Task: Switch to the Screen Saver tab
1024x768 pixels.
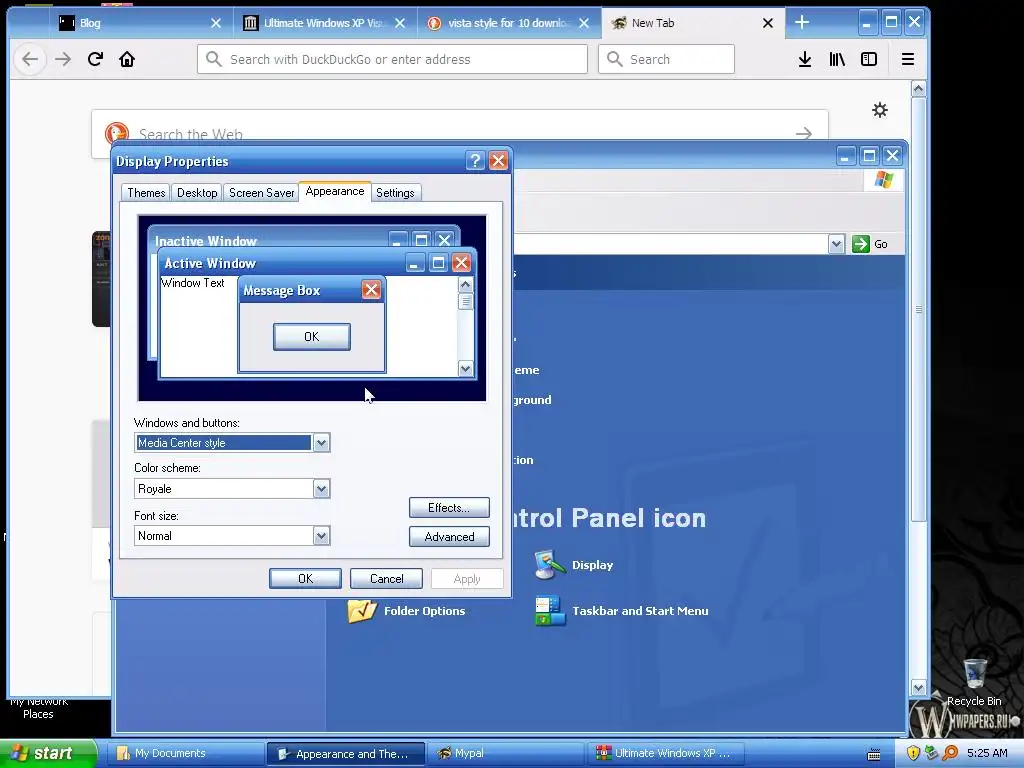Action: click(261, 193)
